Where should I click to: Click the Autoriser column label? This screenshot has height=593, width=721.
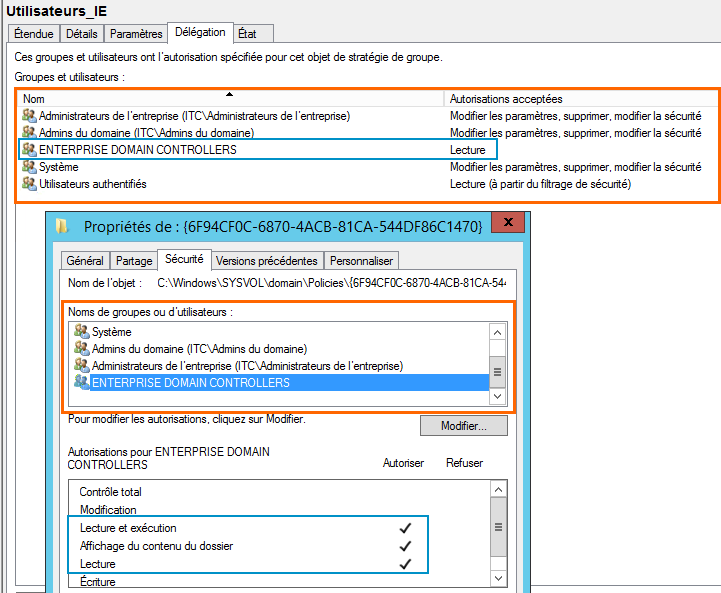pyautogui.click(x=403, y=463)
